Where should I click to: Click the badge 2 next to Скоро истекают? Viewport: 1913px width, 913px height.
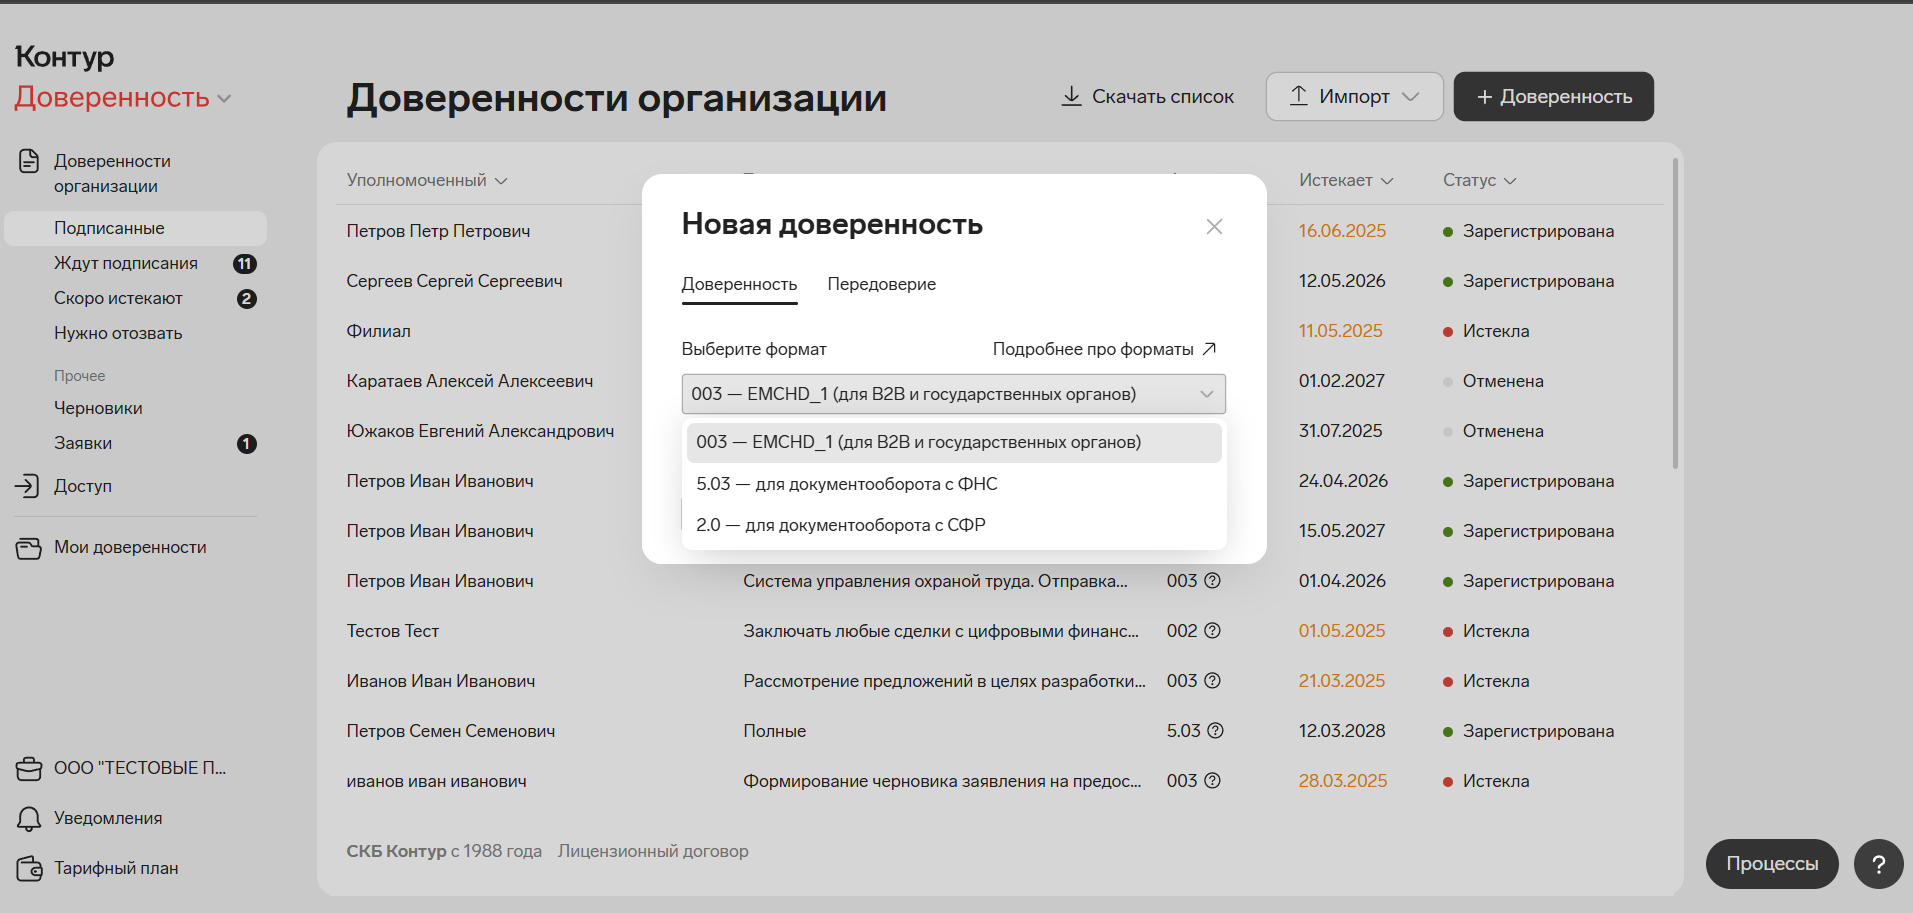point(247,299)
